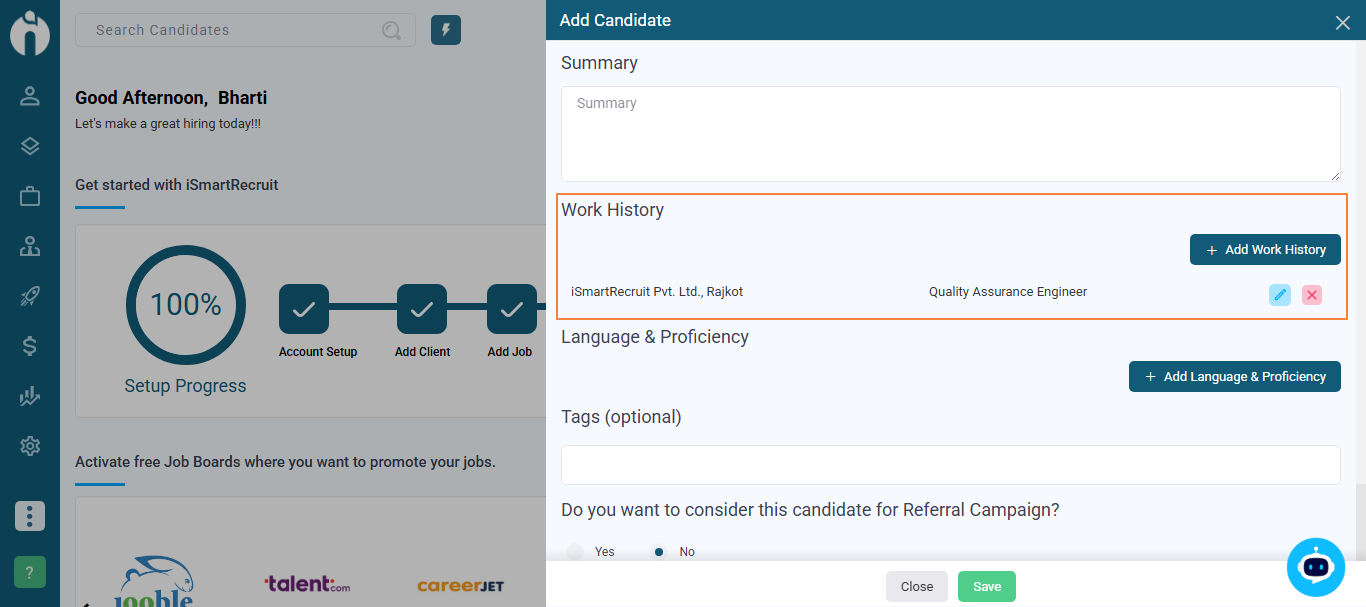Open the briefcase Jobs icon in sidebar
The width and height of the screenshot is (1366, 607).
click(x=30, y=196)
